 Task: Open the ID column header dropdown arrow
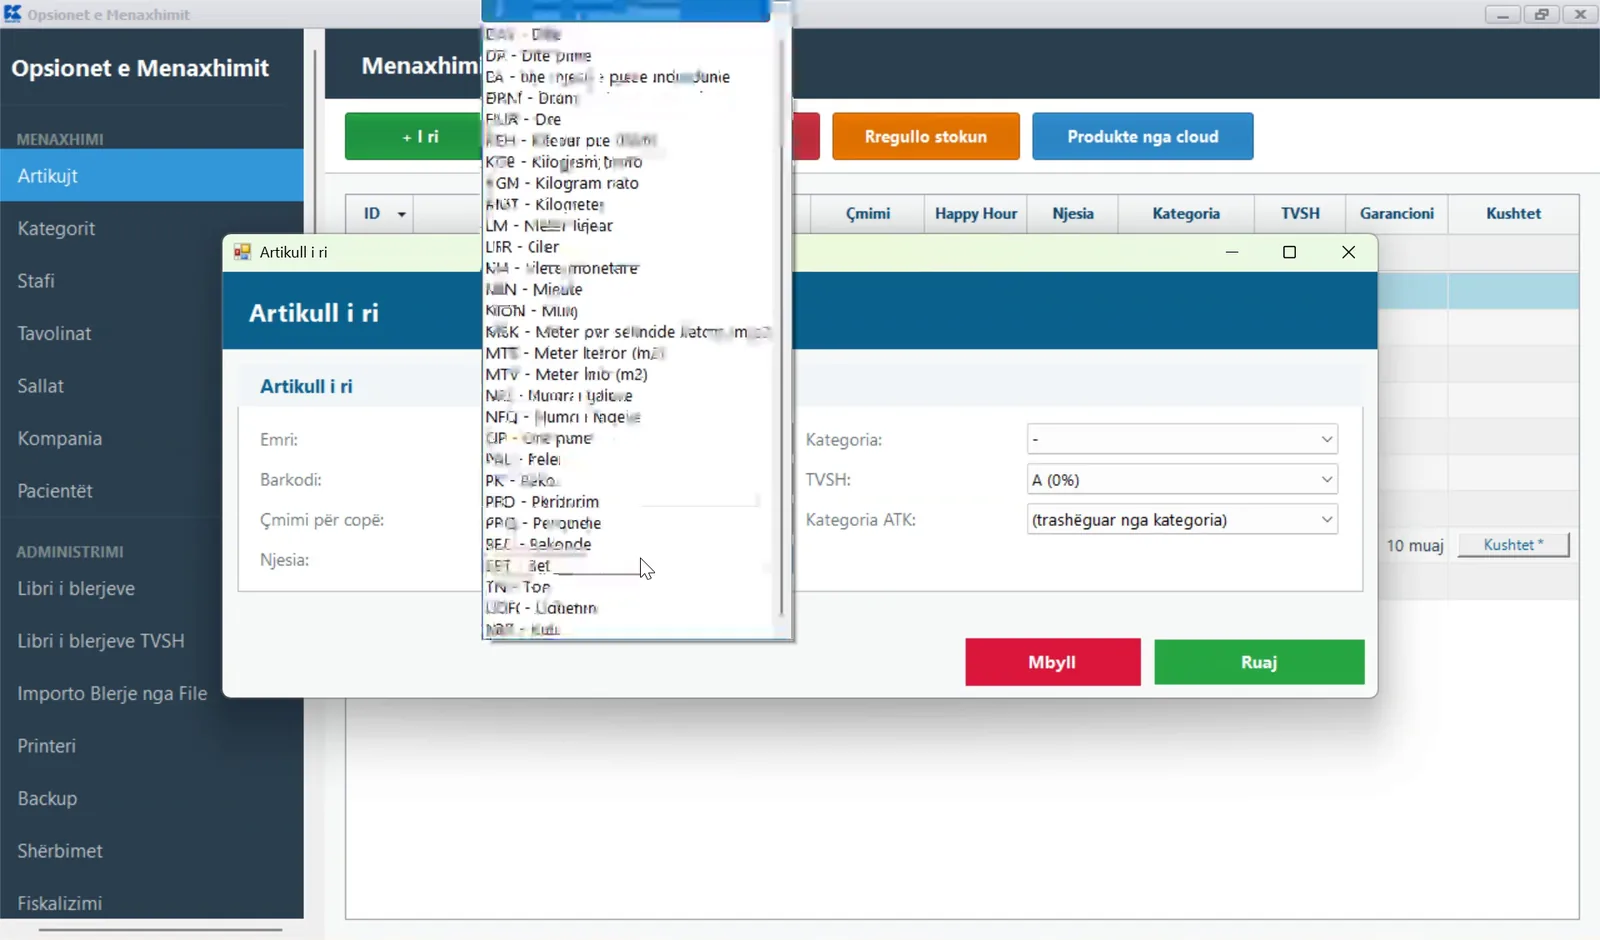pyautogui.click(x=402, y=214)
